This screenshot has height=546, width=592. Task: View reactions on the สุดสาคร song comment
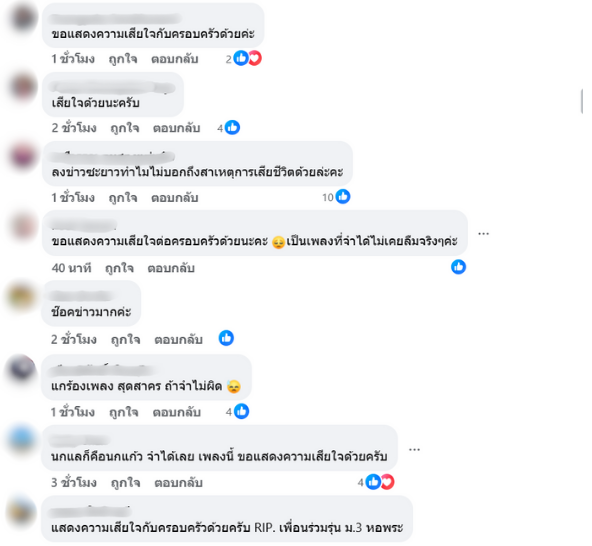237,412
